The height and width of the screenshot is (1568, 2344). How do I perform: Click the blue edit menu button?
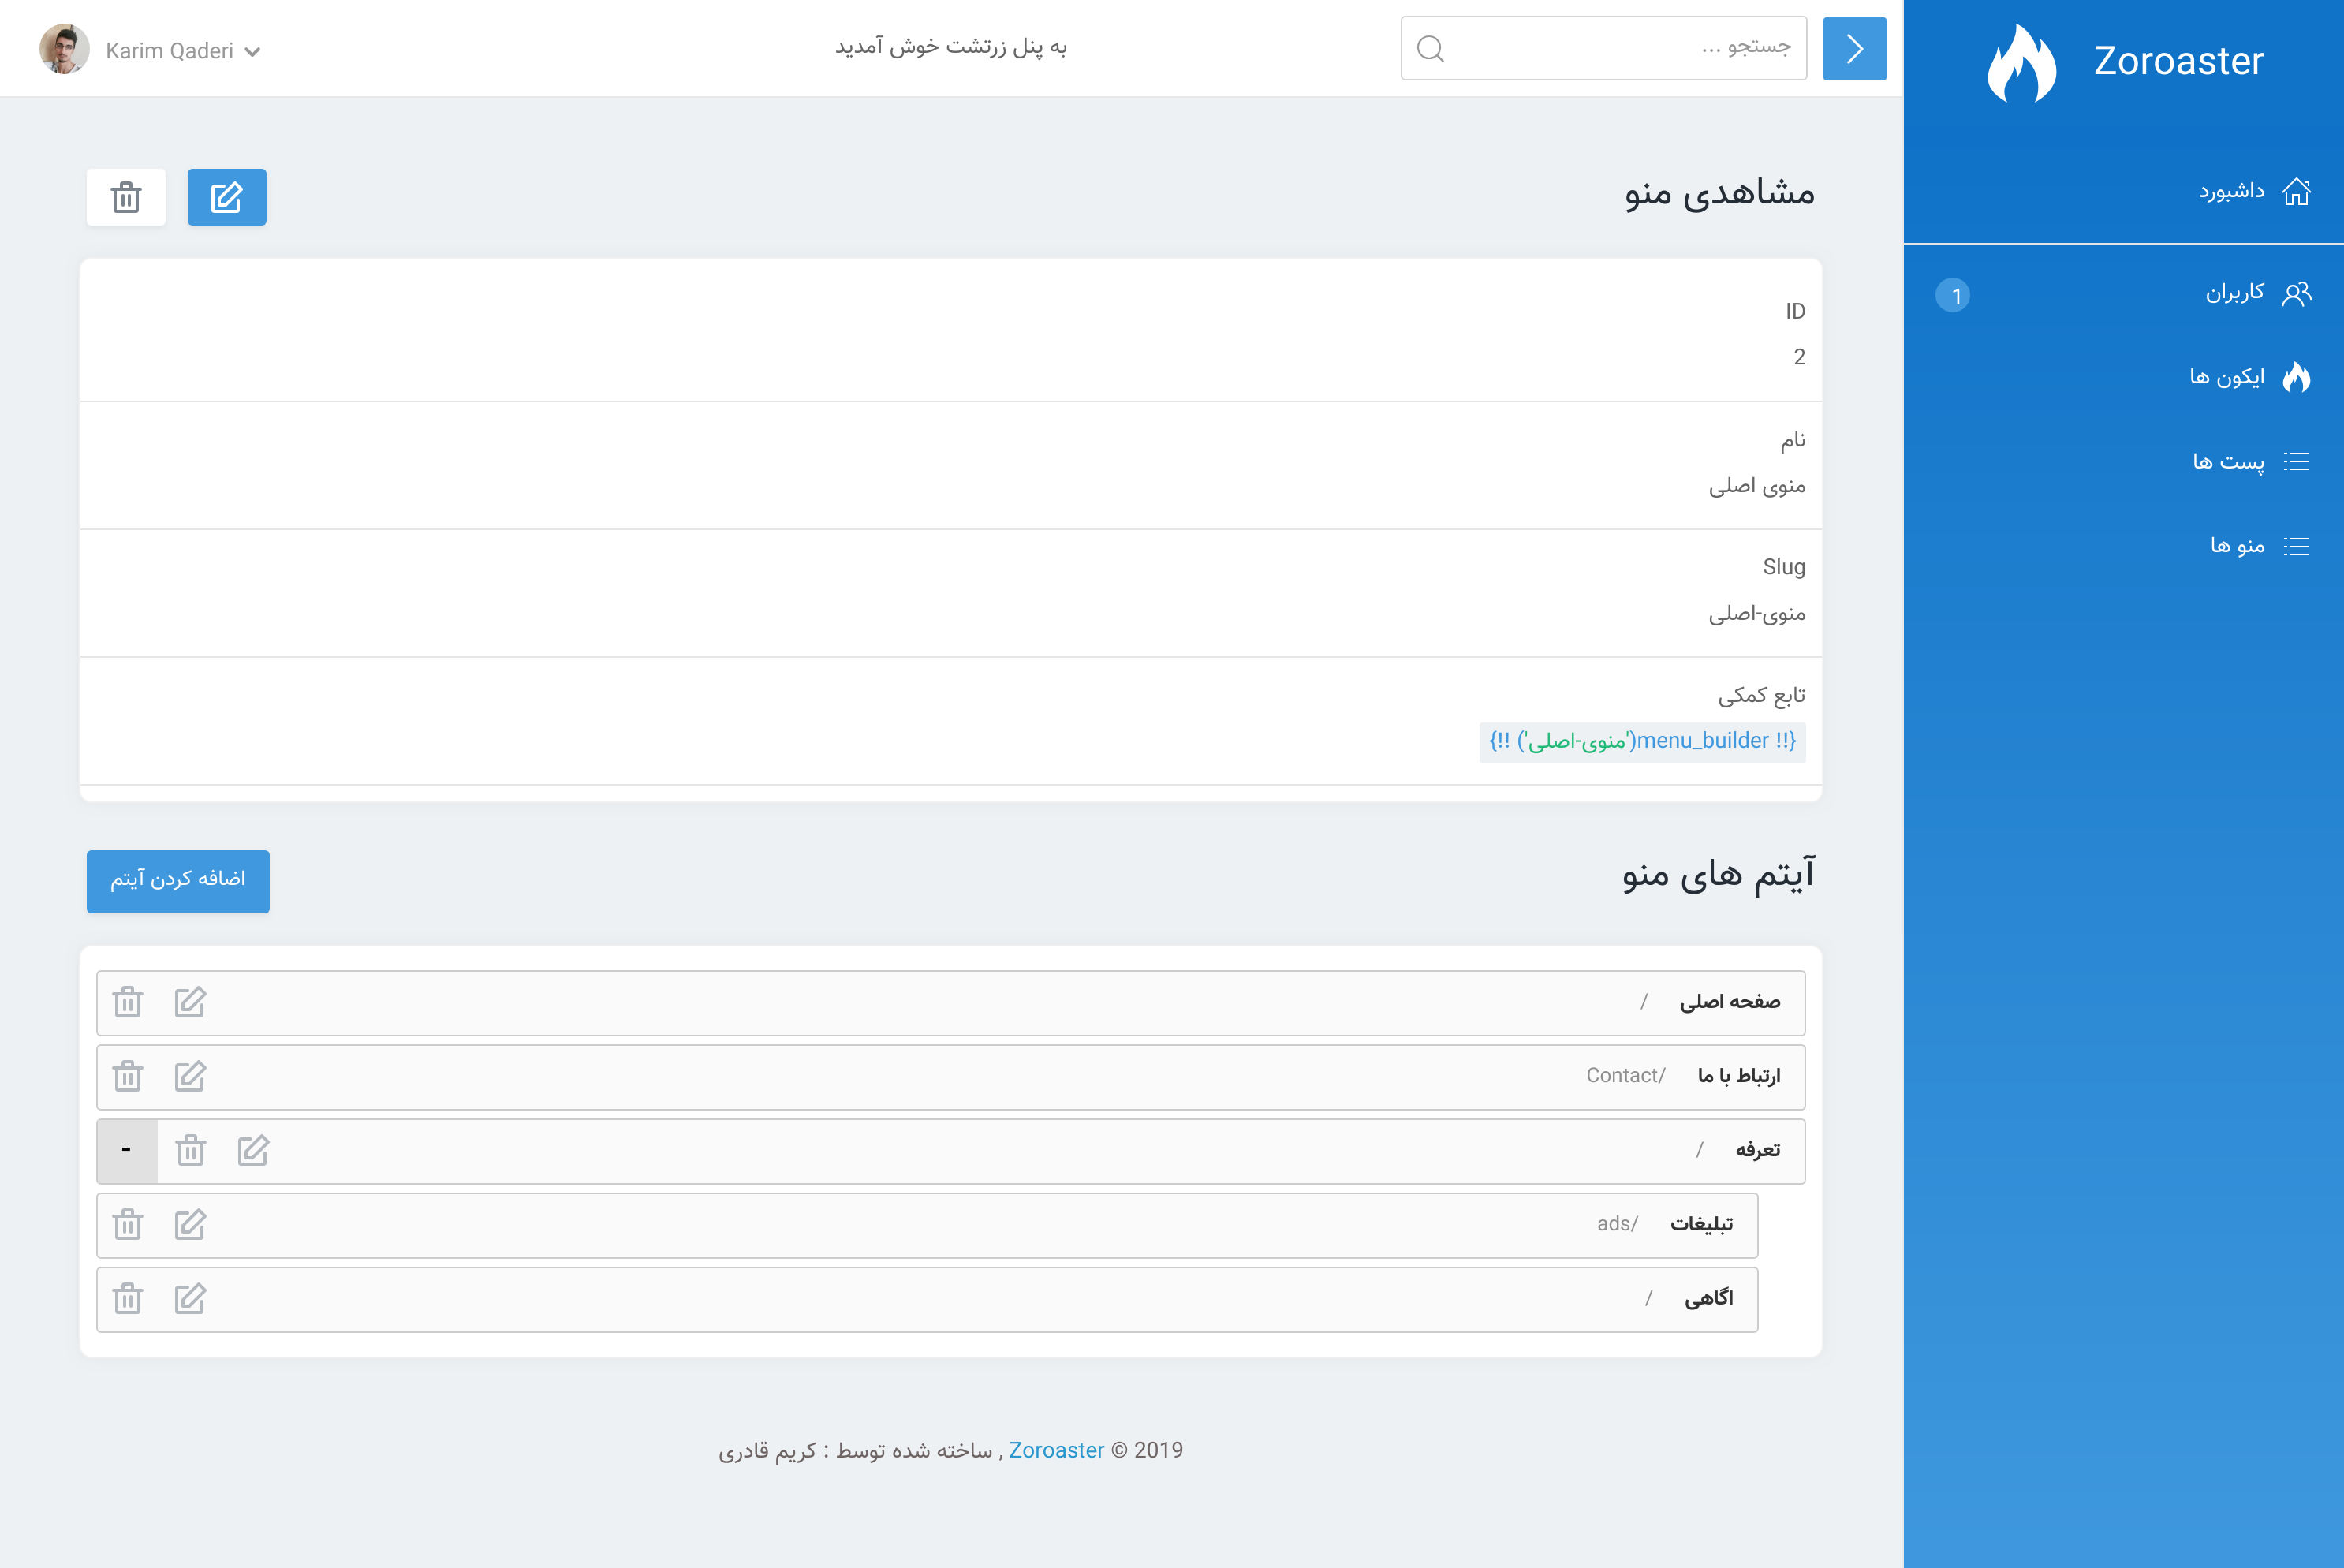click(x=227, y=197)
